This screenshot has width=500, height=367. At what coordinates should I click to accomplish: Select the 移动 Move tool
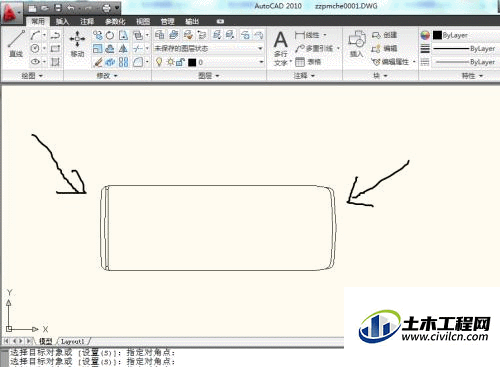(x=77, y=43)
